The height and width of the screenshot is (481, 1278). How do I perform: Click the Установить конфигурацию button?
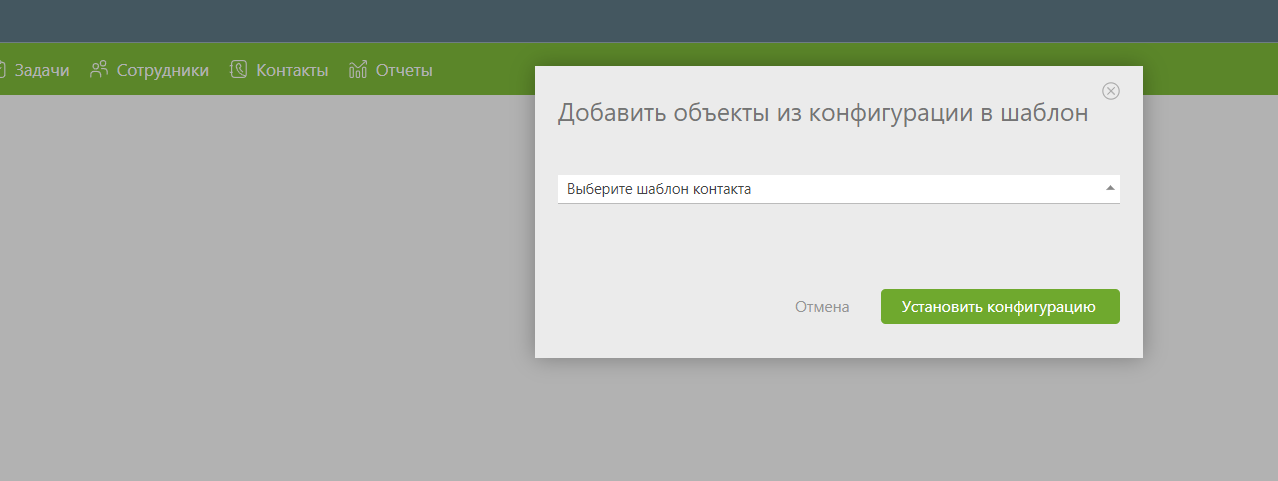tap(1000, 307)
